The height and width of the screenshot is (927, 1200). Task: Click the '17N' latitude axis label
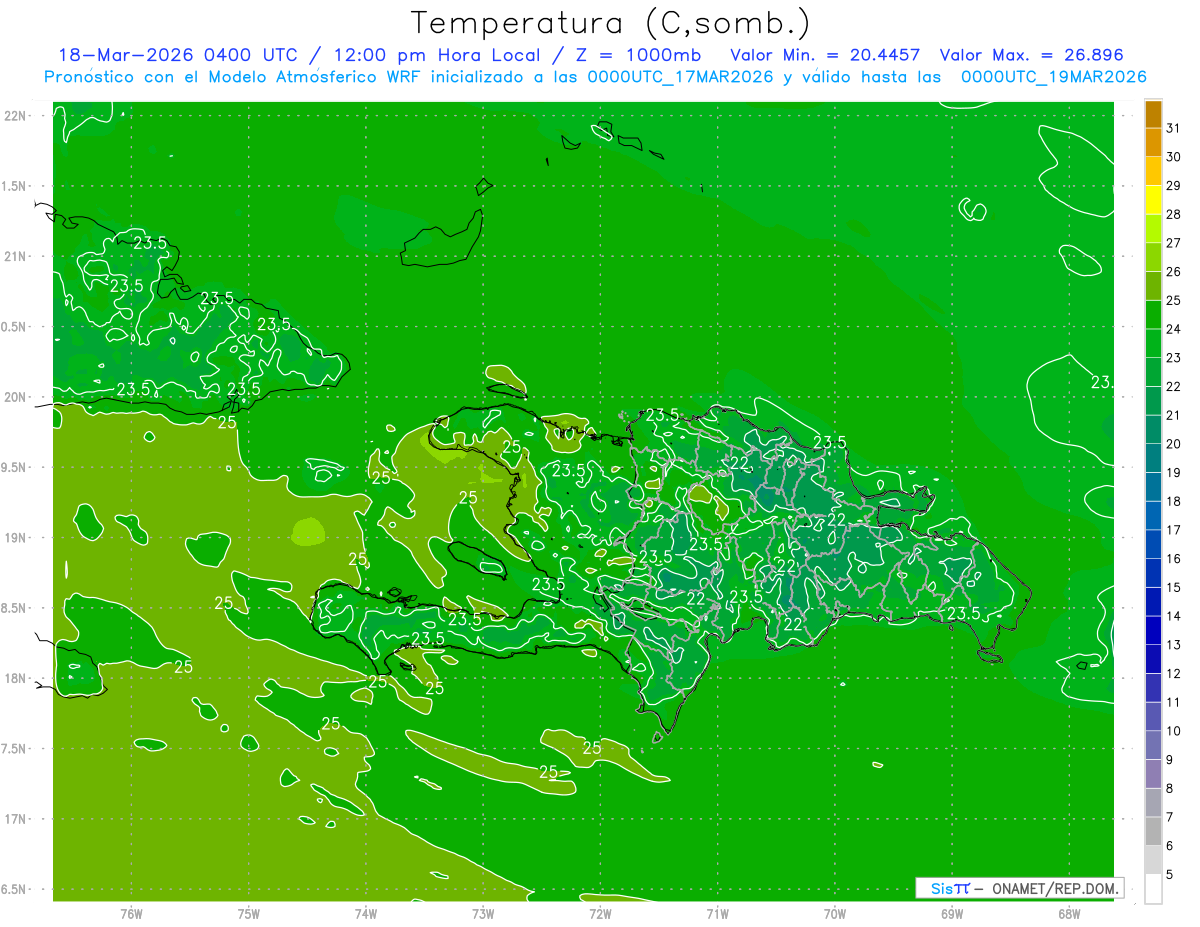coord(17,819)
